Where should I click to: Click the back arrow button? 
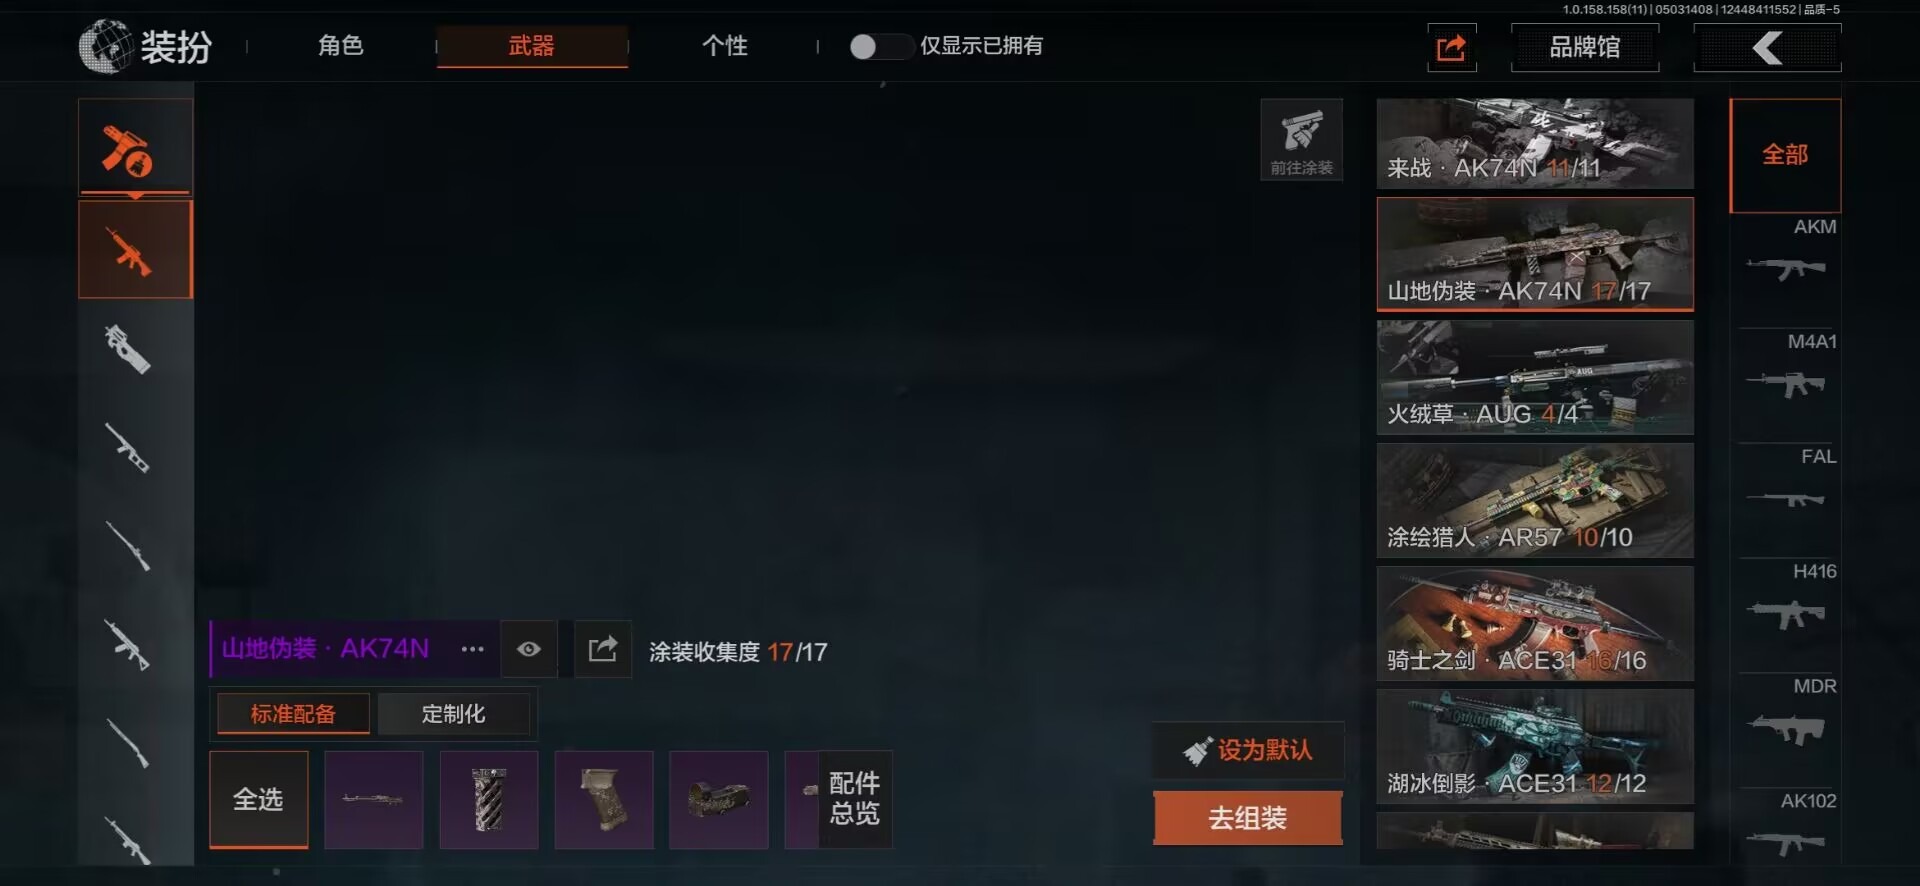point(1767,47)
